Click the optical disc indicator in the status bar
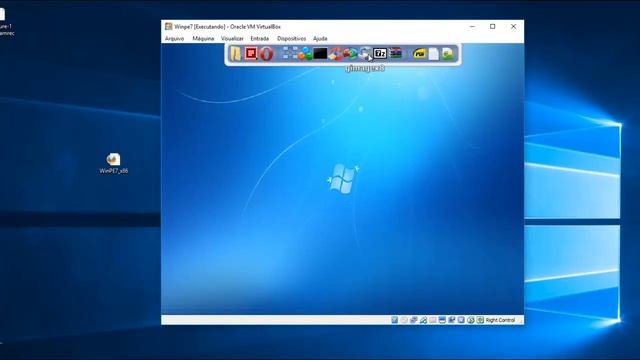Viewport: 640px width, 360px height. tap(404, 320)
